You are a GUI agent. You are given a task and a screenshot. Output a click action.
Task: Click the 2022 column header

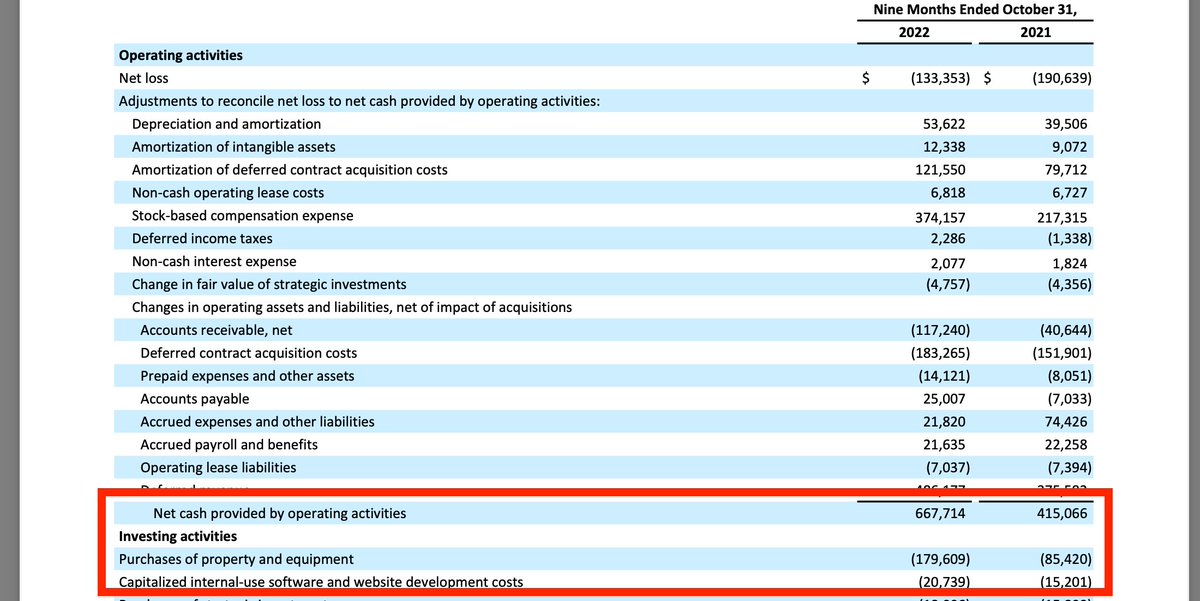tap(913, 32)
